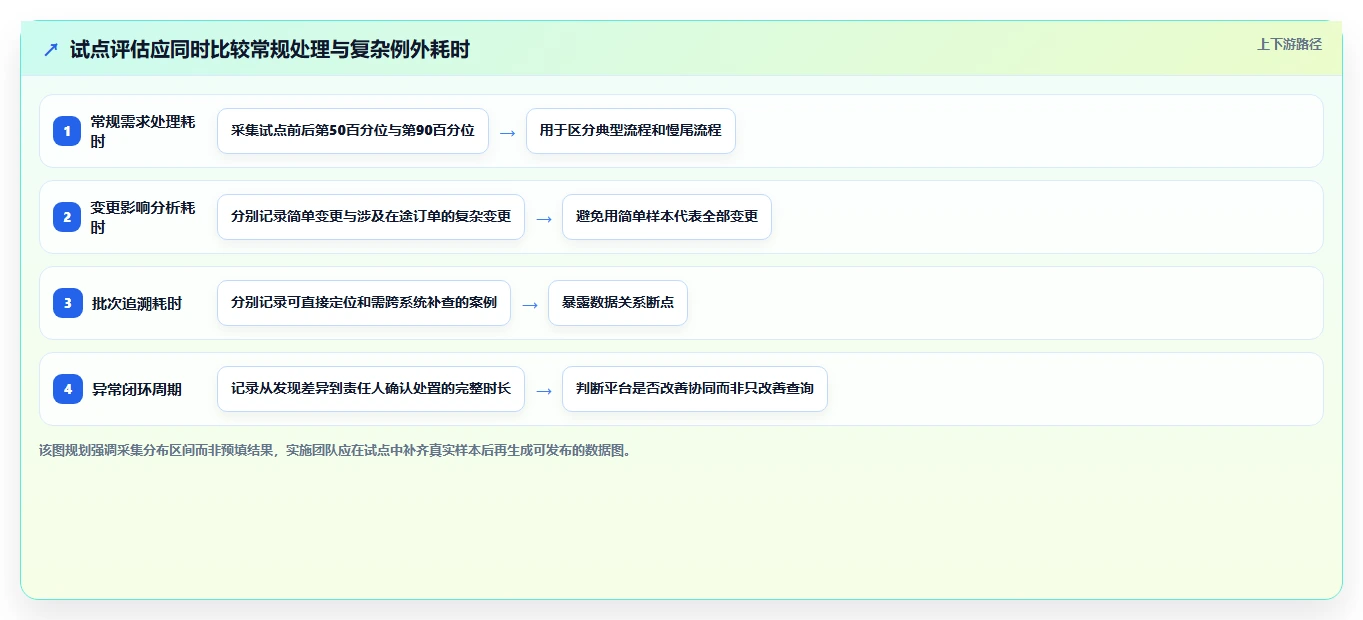
Task: Click the 异常闭环周期 label
Action: 137,389
